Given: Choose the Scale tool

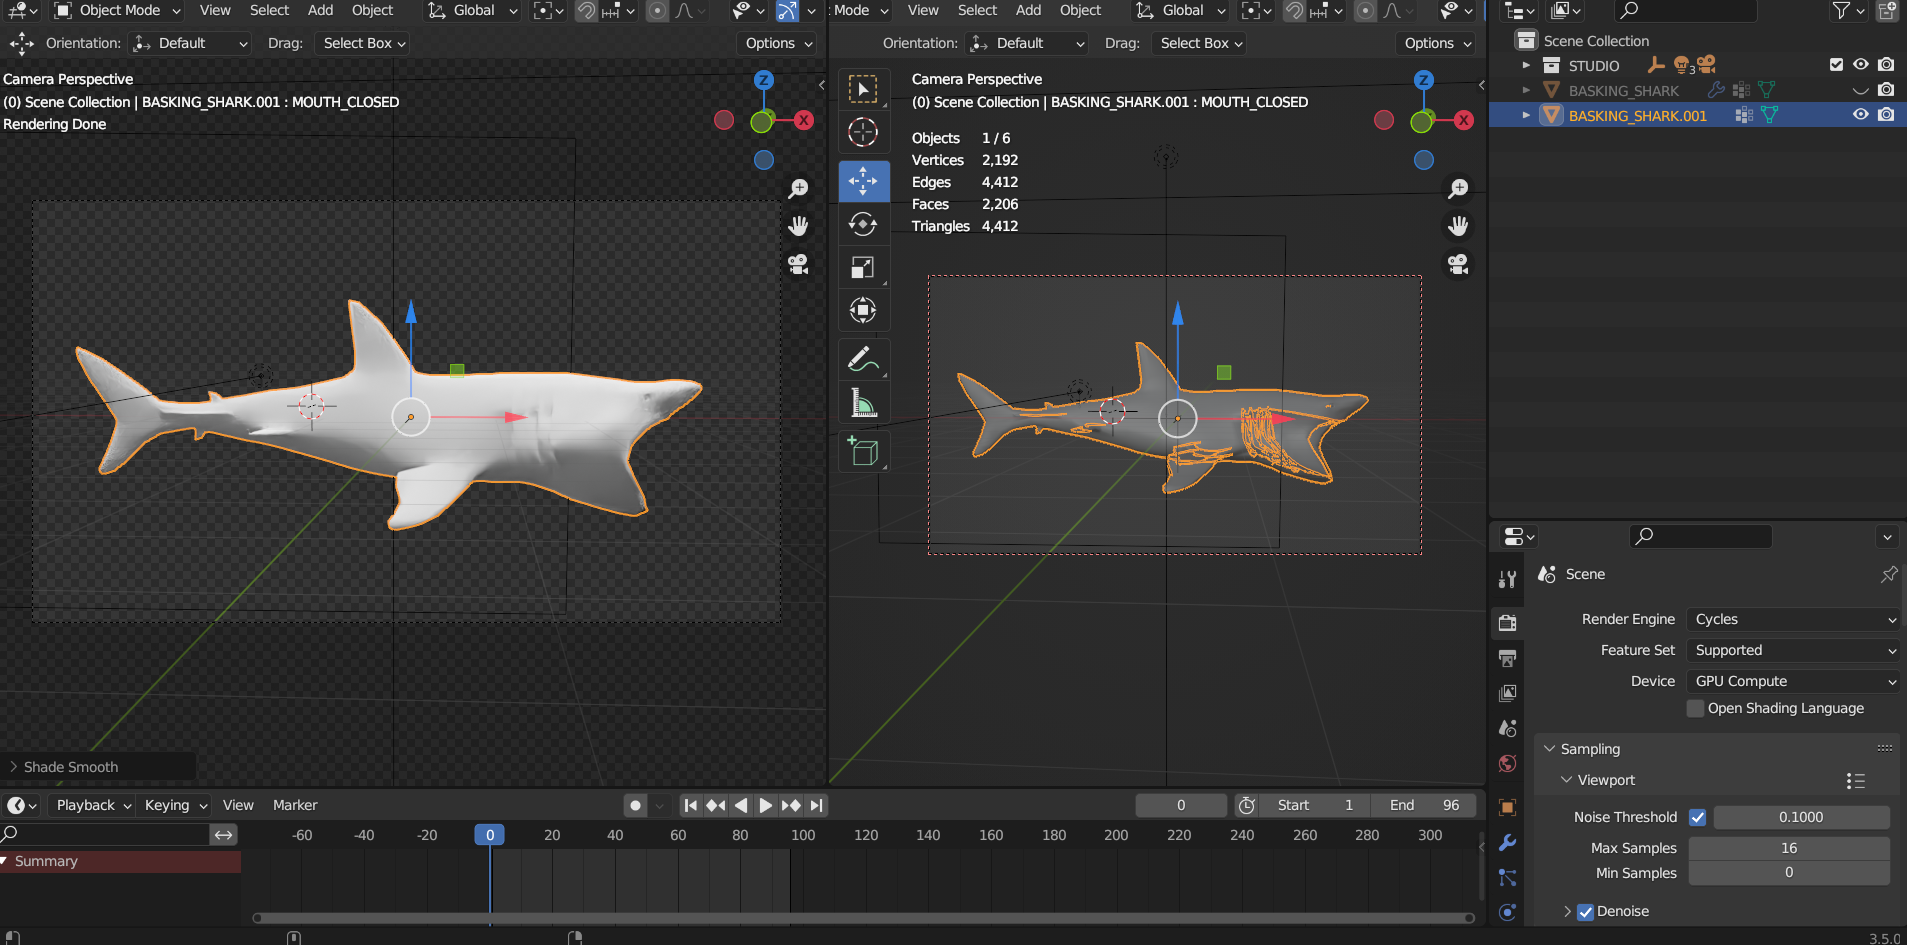Looking at the screenshot, I should click(x=863, y=267).
